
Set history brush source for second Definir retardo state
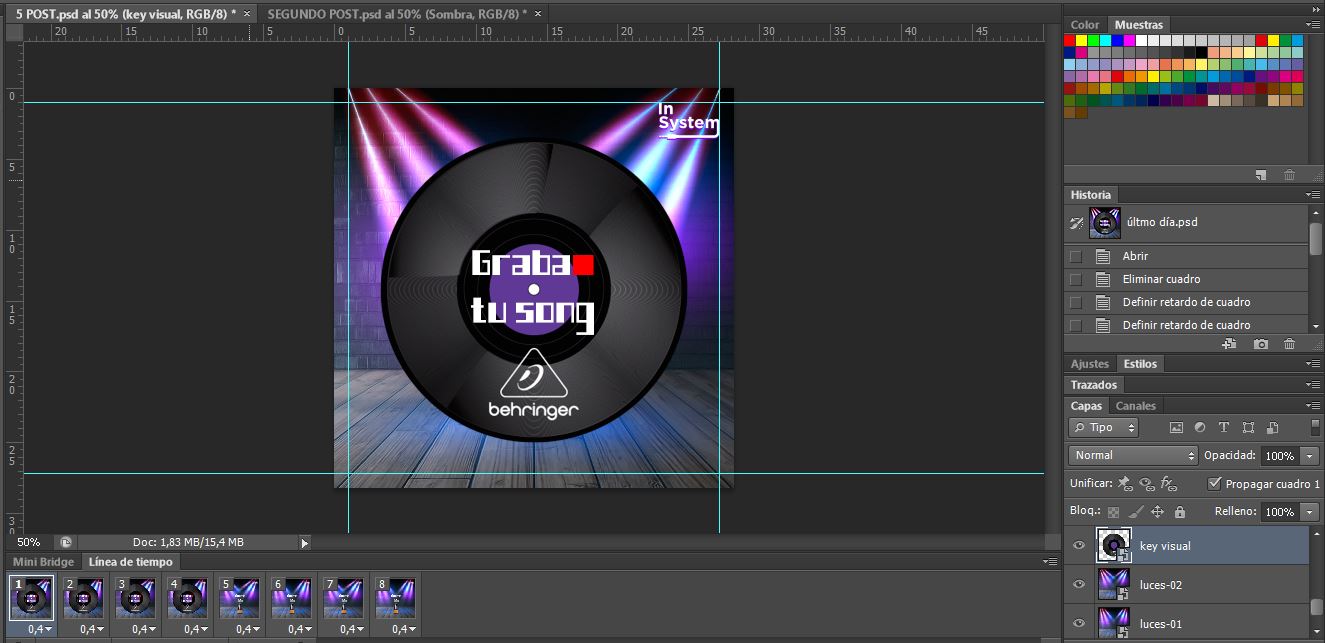1076,325
